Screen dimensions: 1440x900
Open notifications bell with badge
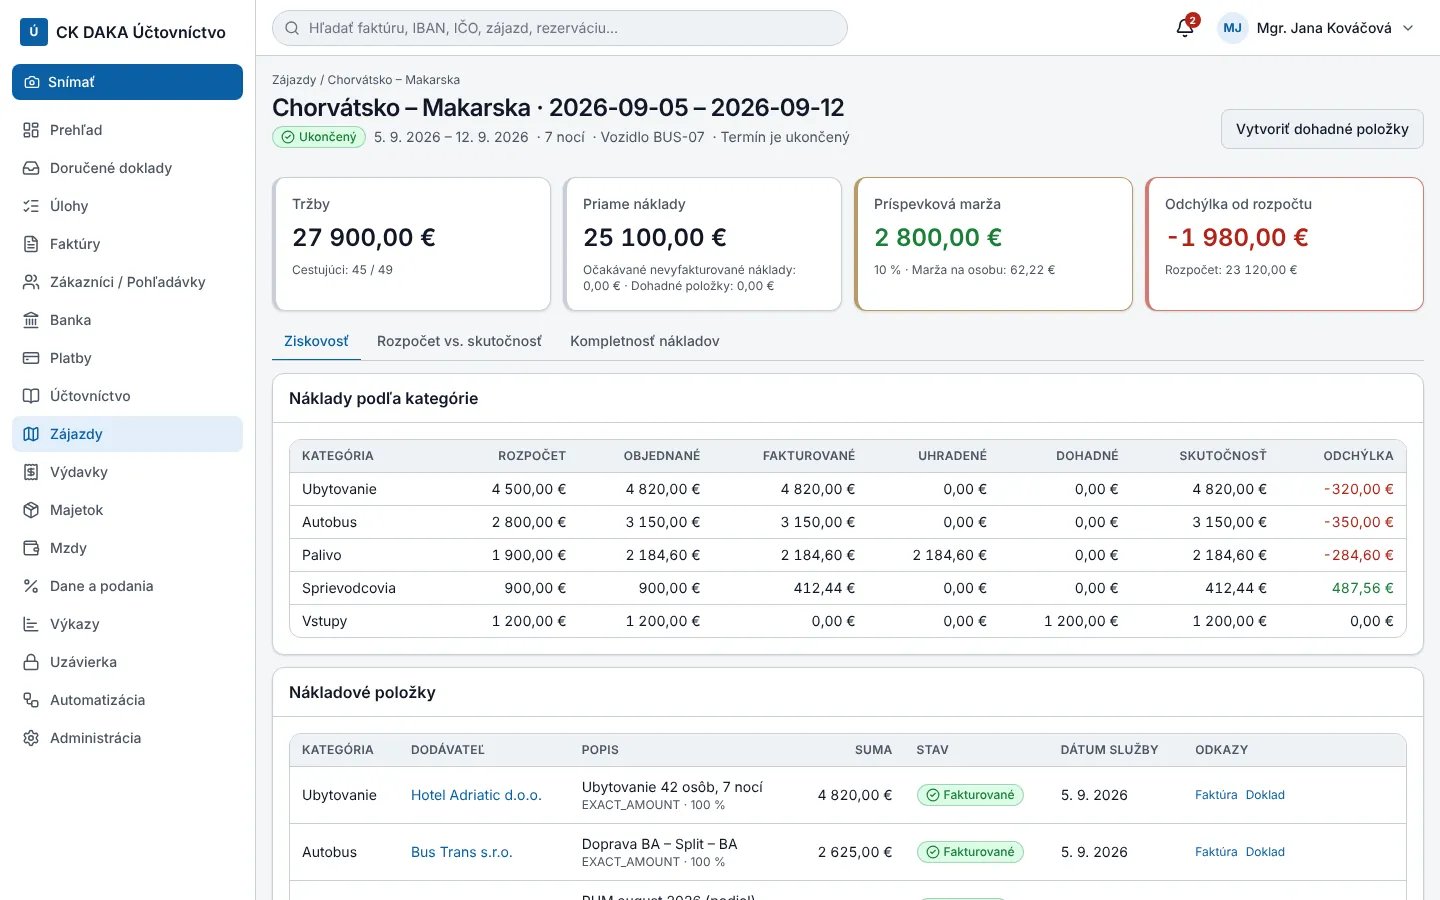[x=1185, y=27]
